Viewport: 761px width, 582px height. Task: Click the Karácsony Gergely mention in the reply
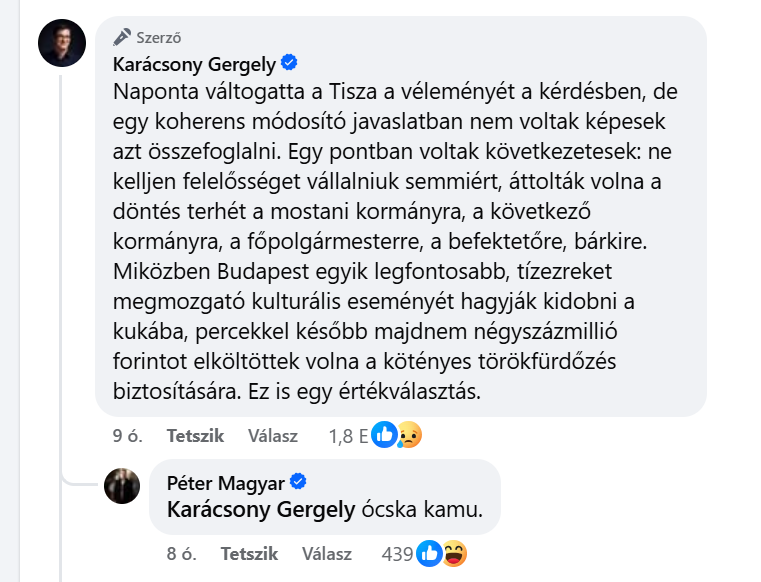tap(261, 509)
